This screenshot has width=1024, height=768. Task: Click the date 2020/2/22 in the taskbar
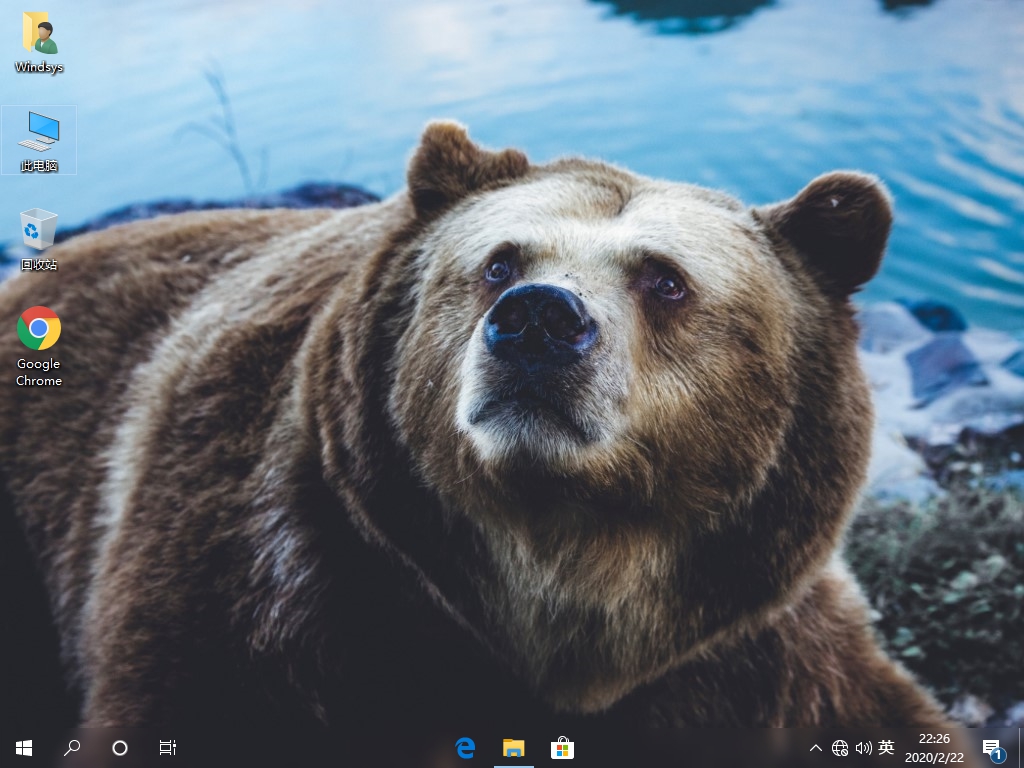point(934,757)
